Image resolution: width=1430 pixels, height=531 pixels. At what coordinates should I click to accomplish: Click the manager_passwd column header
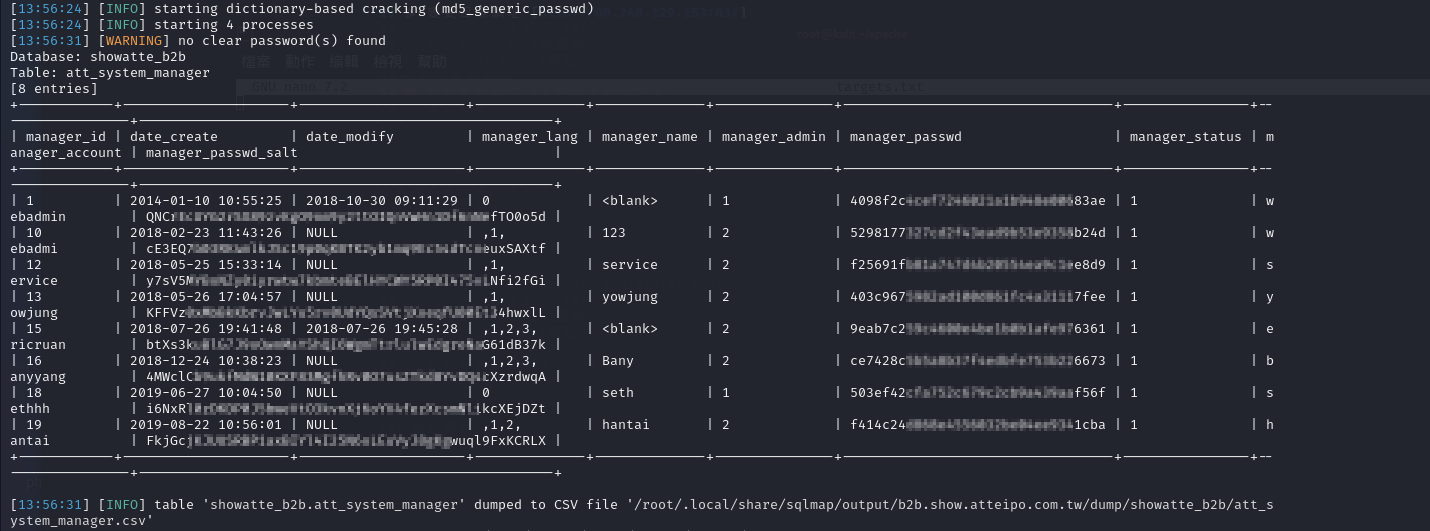click(906, 137)
